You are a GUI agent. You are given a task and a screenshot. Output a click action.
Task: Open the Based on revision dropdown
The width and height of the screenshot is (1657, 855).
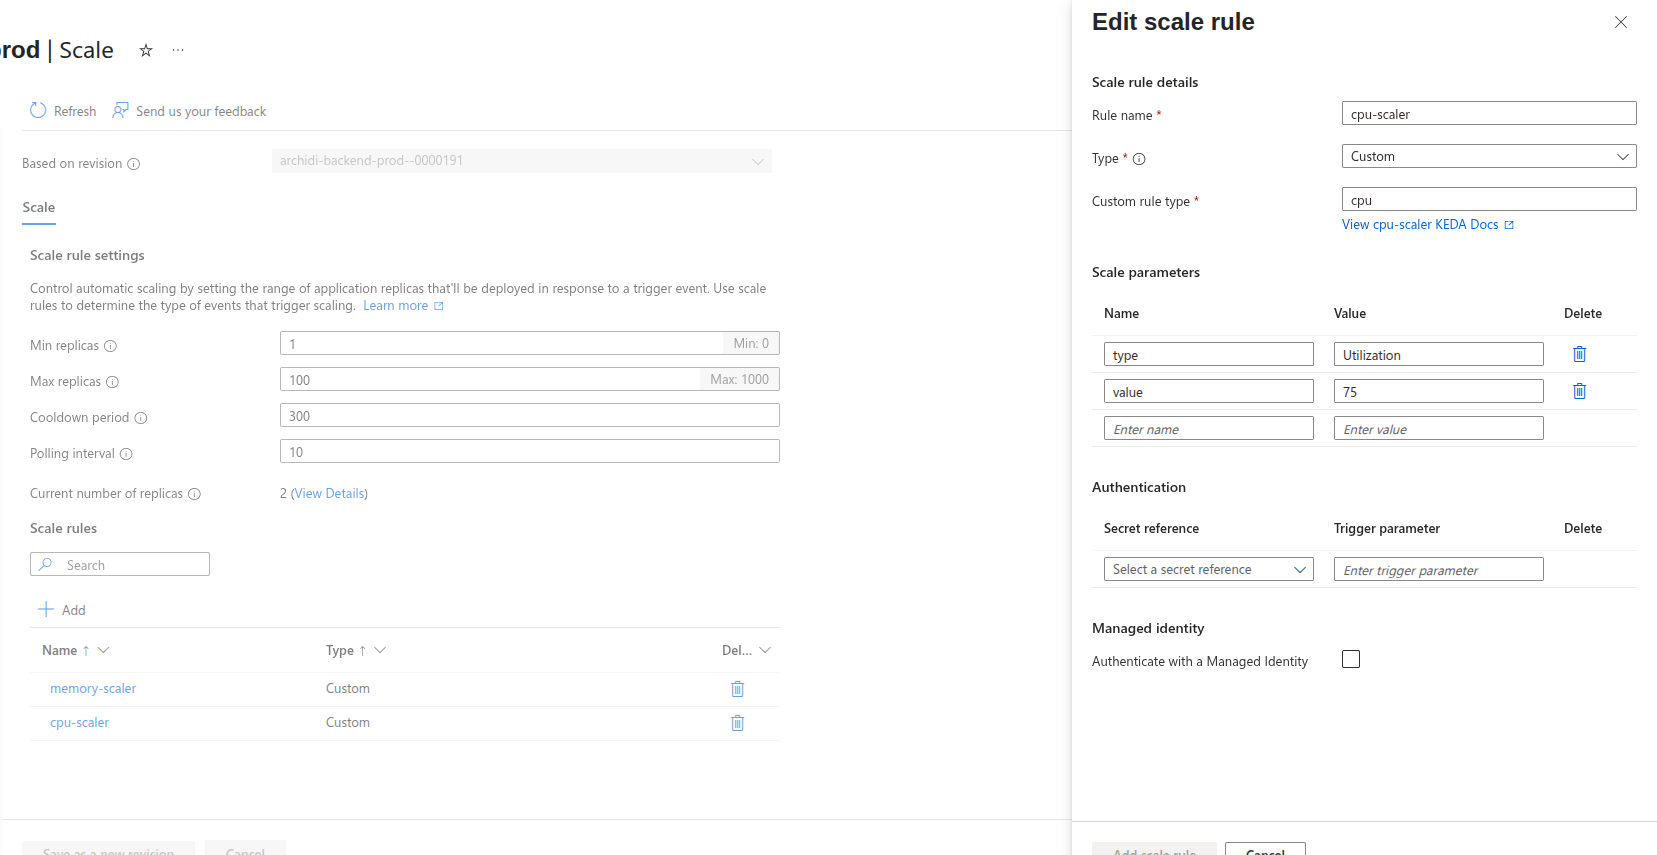pos(522,161)
